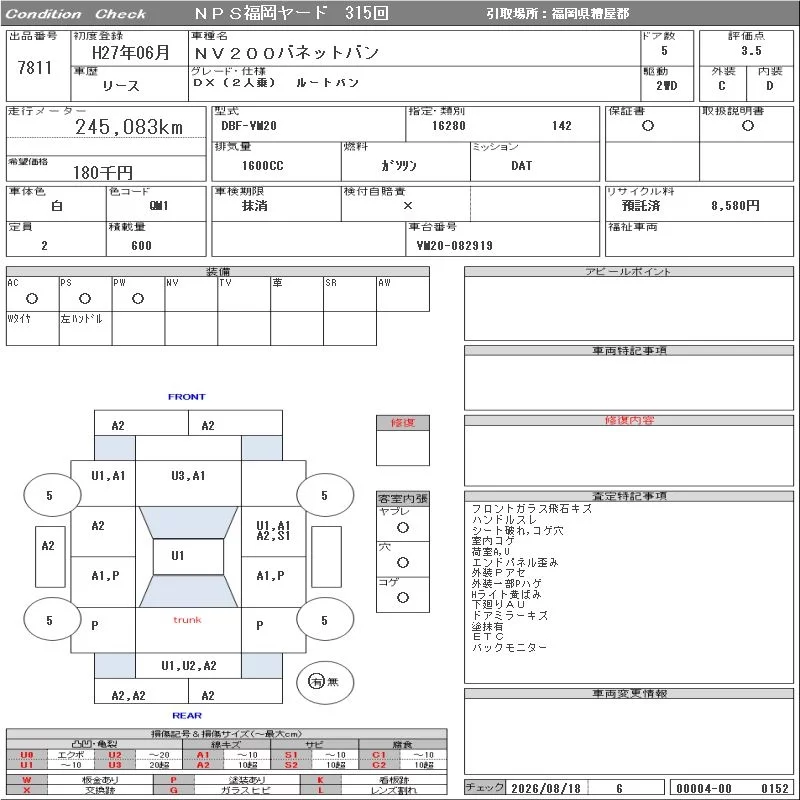Click the red U3 legend swatch

[x=115, y=765]
